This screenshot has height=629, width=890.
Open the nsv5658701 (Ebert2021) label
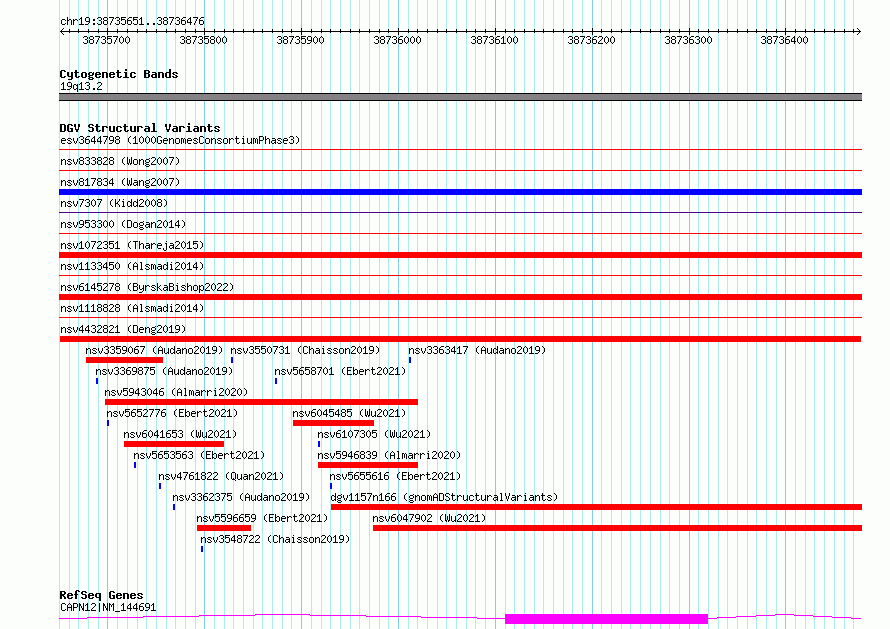click(340, 371)
